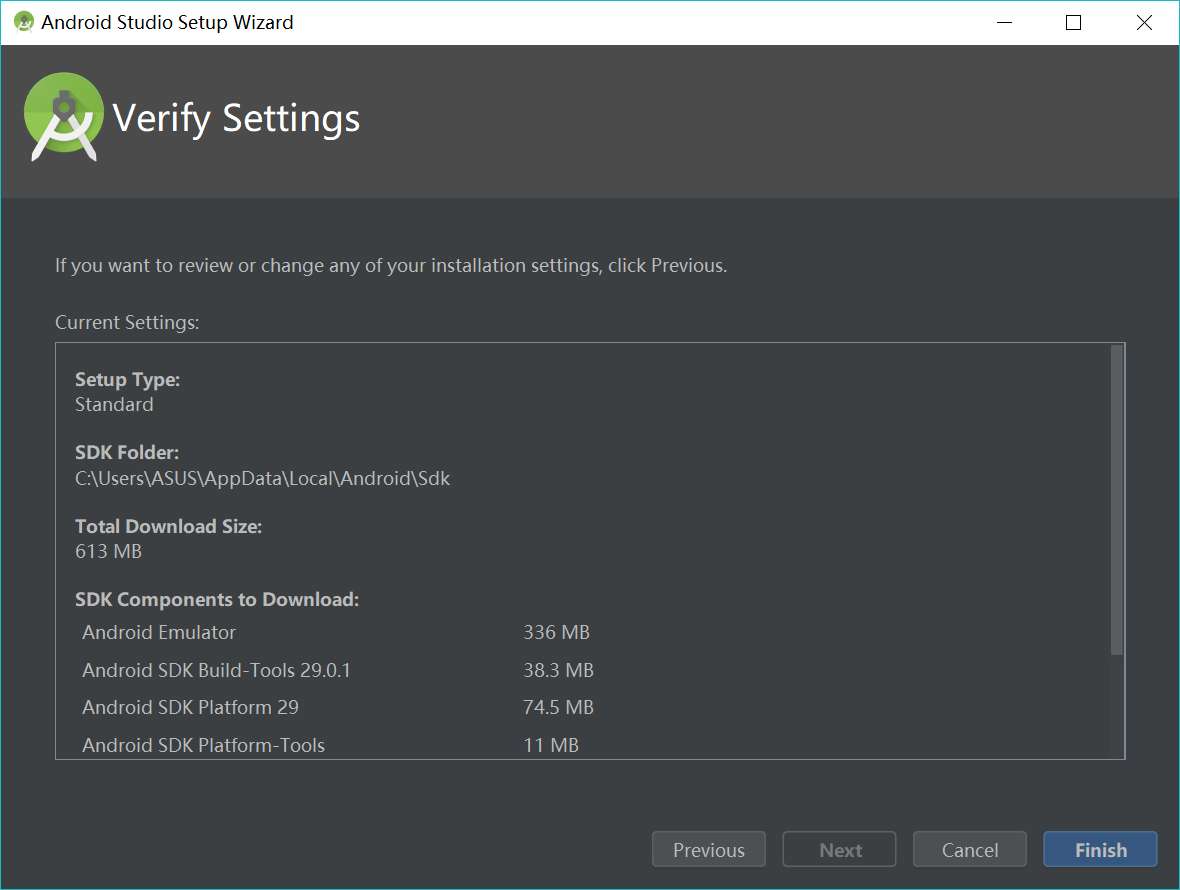Click the 'SDK Folder:' heading
Screen dimensions: 1180x890
click(x=126, y=453)
